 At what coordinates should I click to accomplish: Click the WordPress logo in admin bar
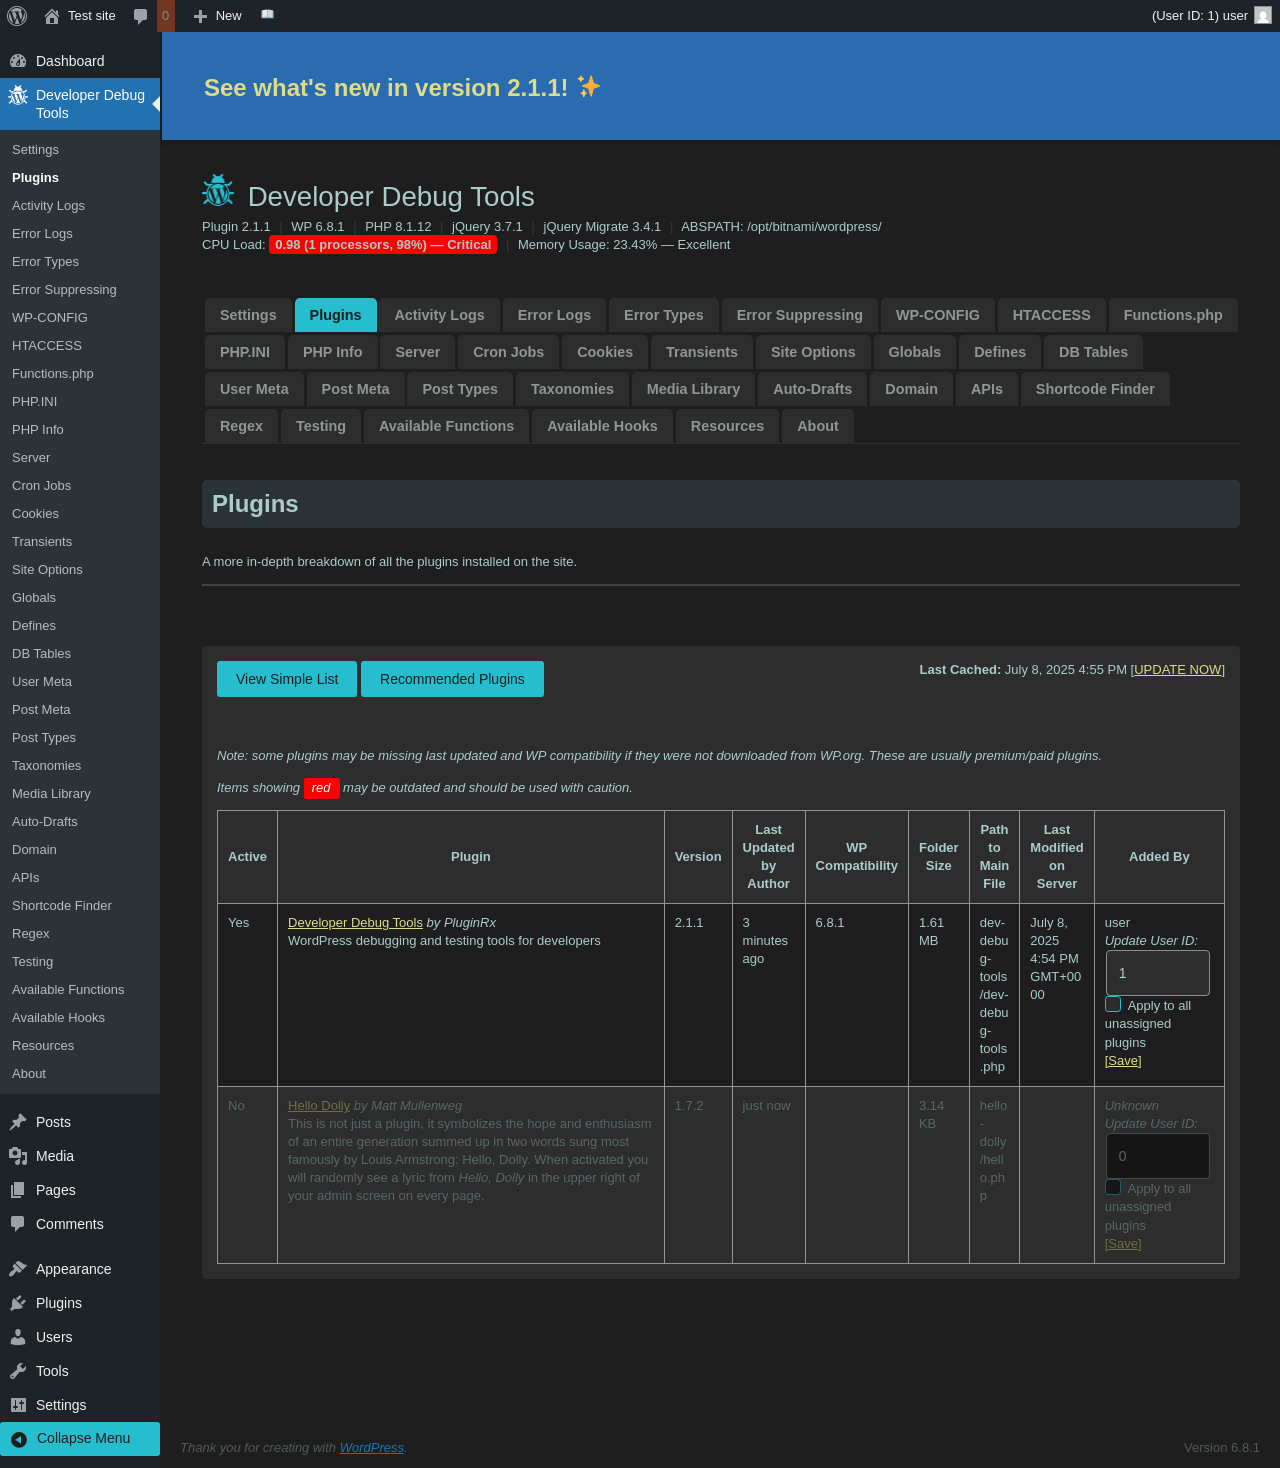tap(17, 16)
